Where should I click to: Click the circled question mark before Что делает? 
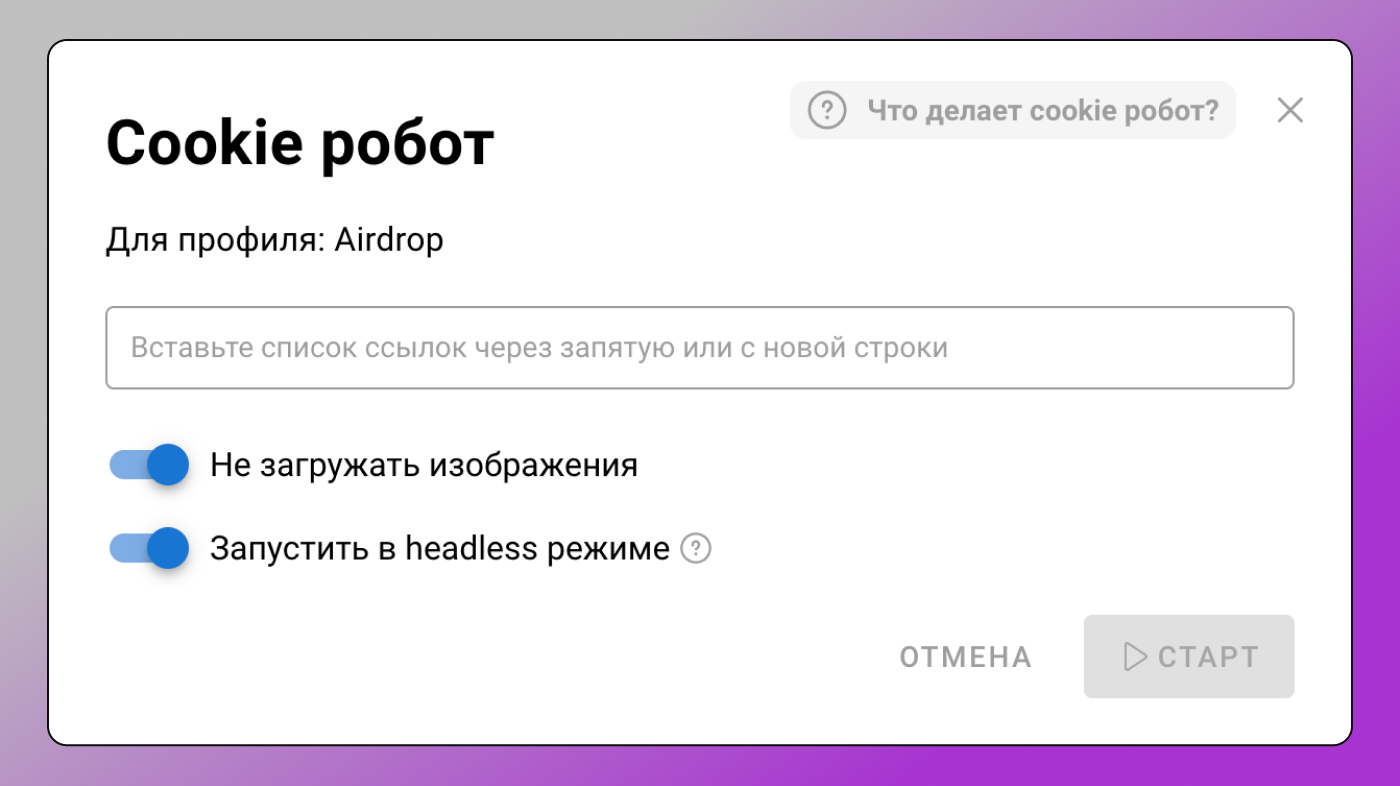827,110
